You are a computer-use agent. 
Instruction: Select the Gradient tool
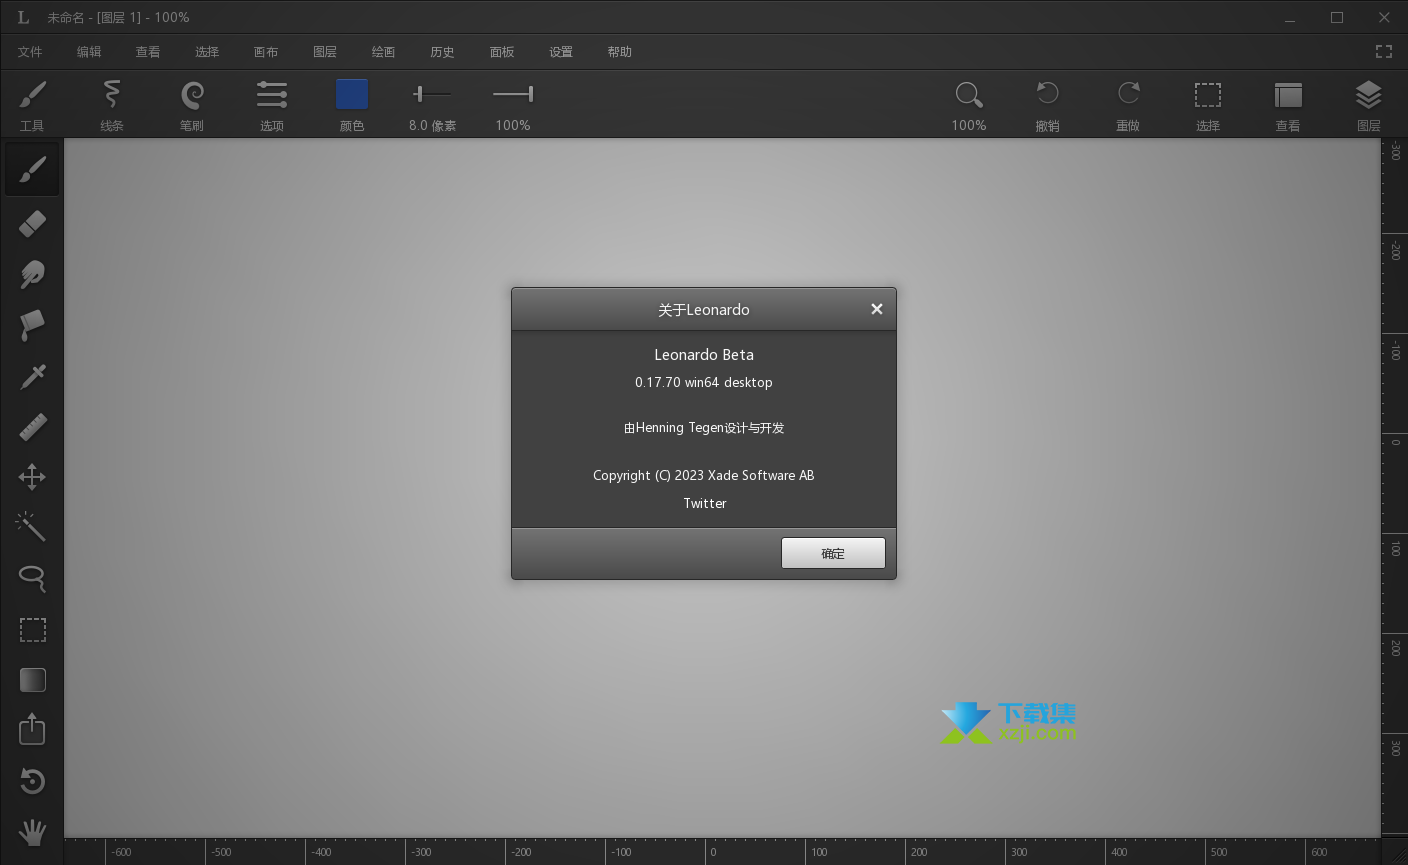(x=32, y=680)
